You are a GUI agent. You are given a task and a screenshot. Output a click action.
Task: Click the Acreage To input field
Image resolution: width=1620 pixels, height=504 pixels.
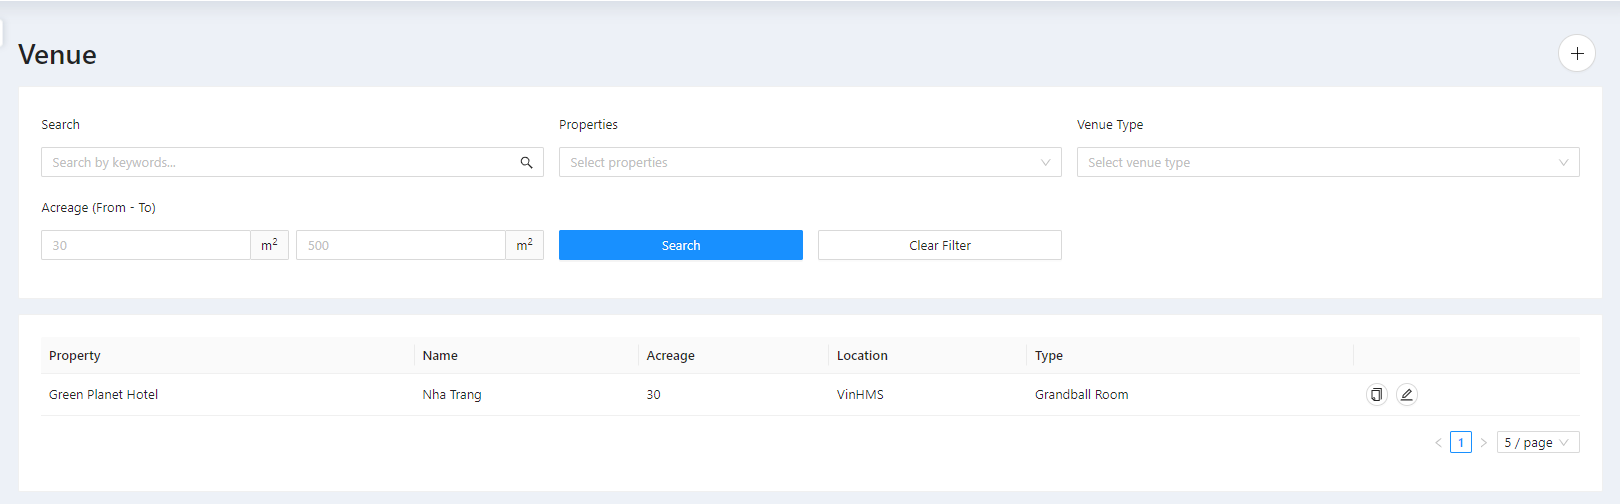point(400,246)
